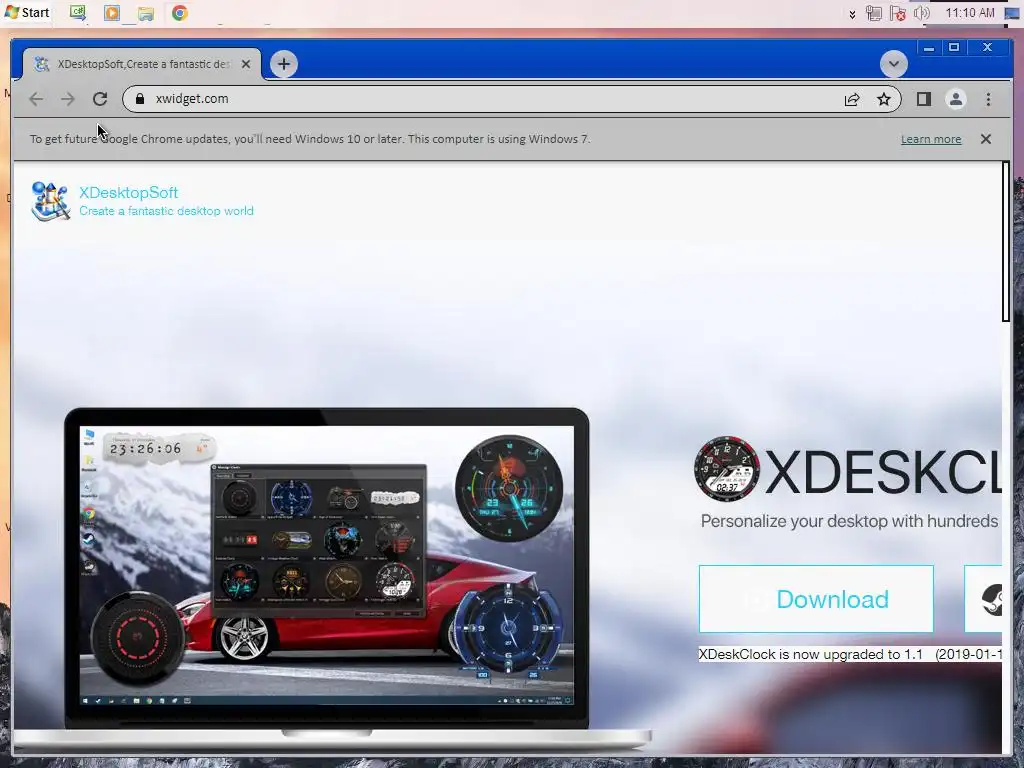The image size is (1024, 768).
Task: Click the Download button
Action: 816,599
